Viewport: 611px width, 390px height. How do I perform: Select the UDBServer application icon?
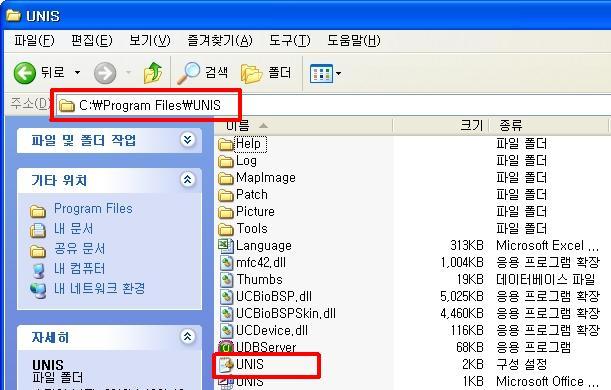[226, 347]
